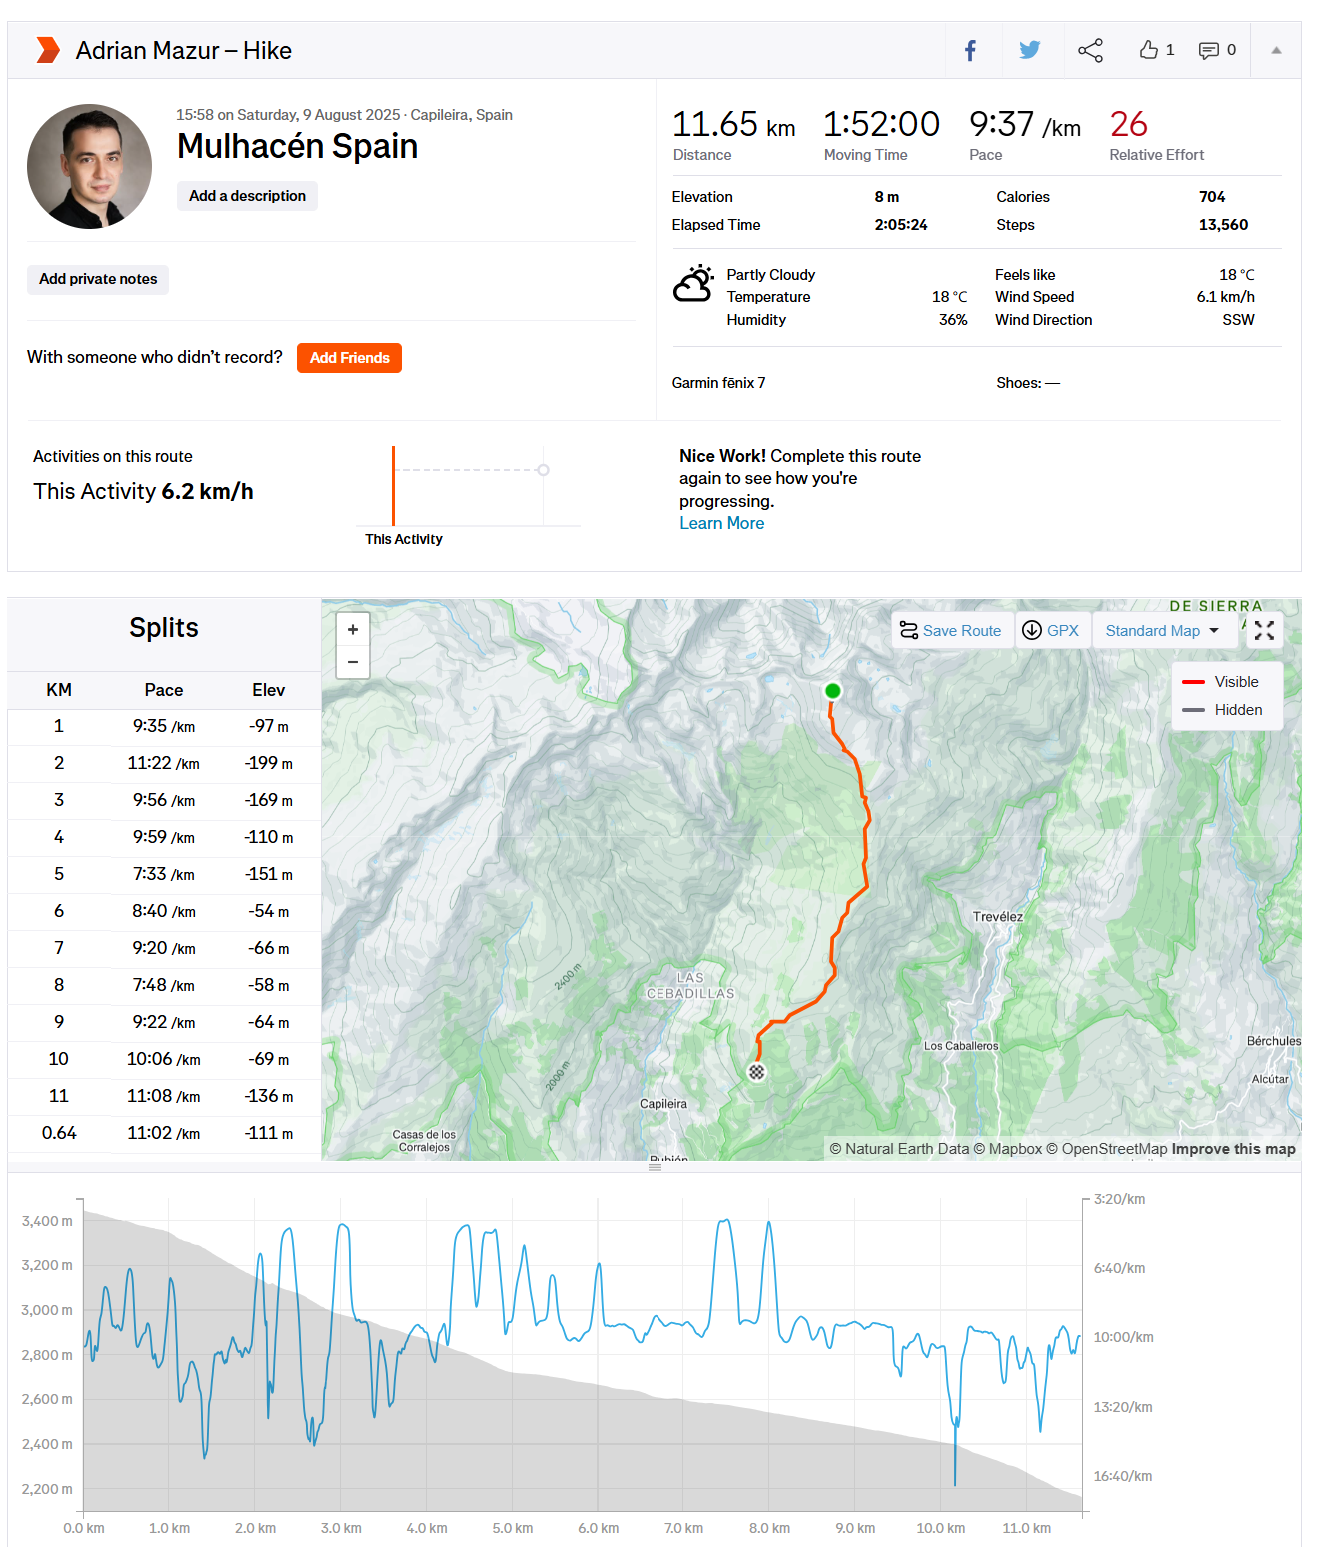Image resolution: width=1320 pixels, height=1547 pixels.
Task: Click Save Route button
Action: (951, 631)
